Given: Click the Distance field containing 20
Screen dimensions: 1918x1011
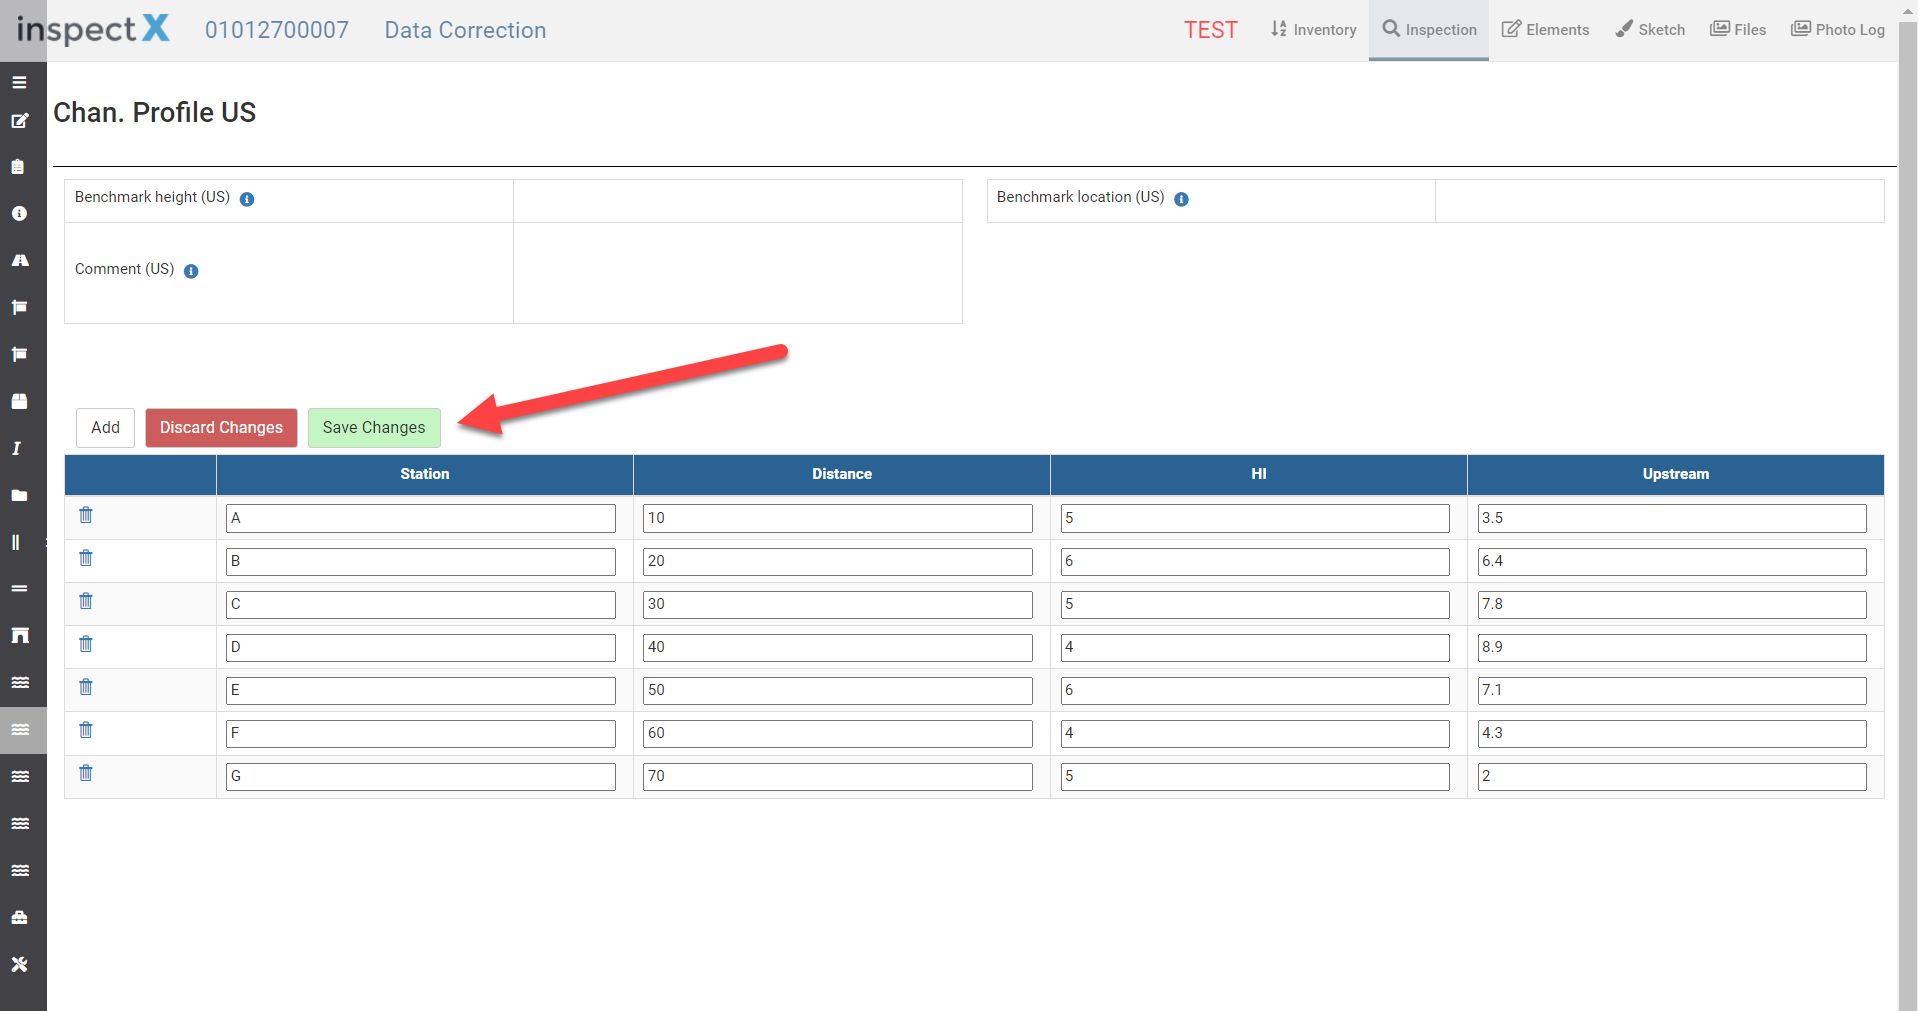Looking at the screenshot, I should point(838,561).
